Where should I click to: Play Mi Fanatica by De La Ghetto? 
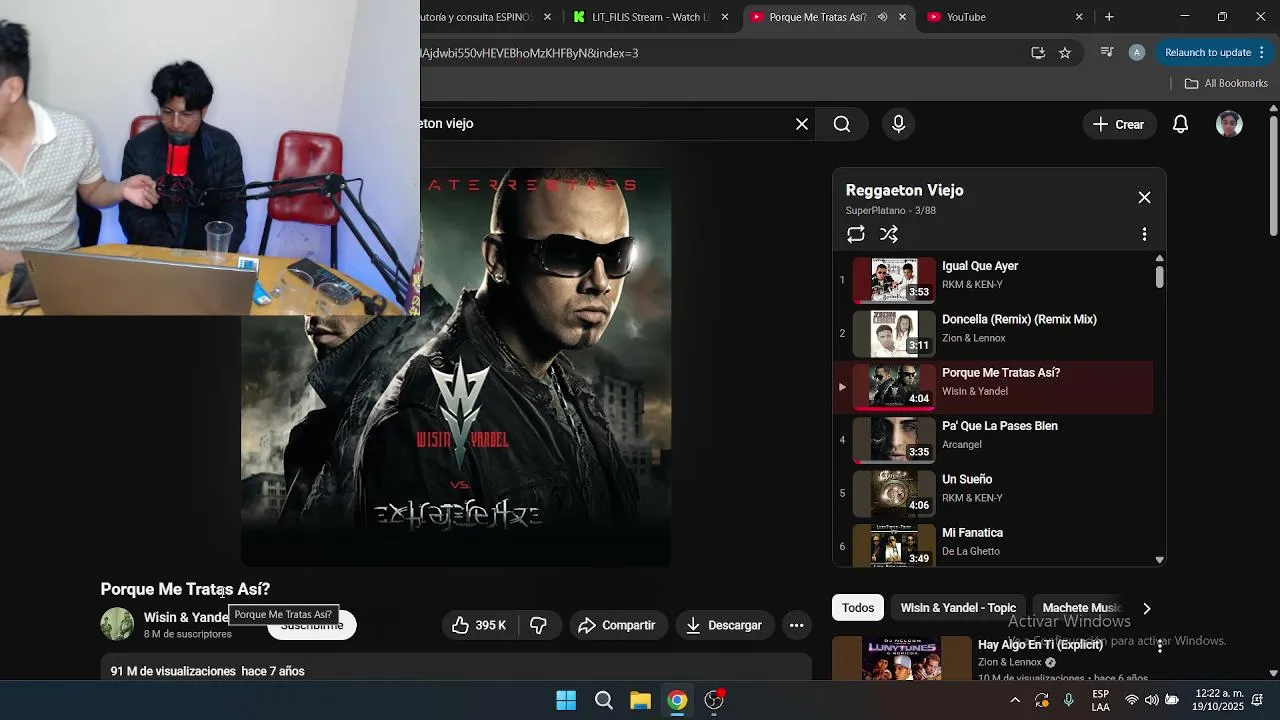click(993, 546)
